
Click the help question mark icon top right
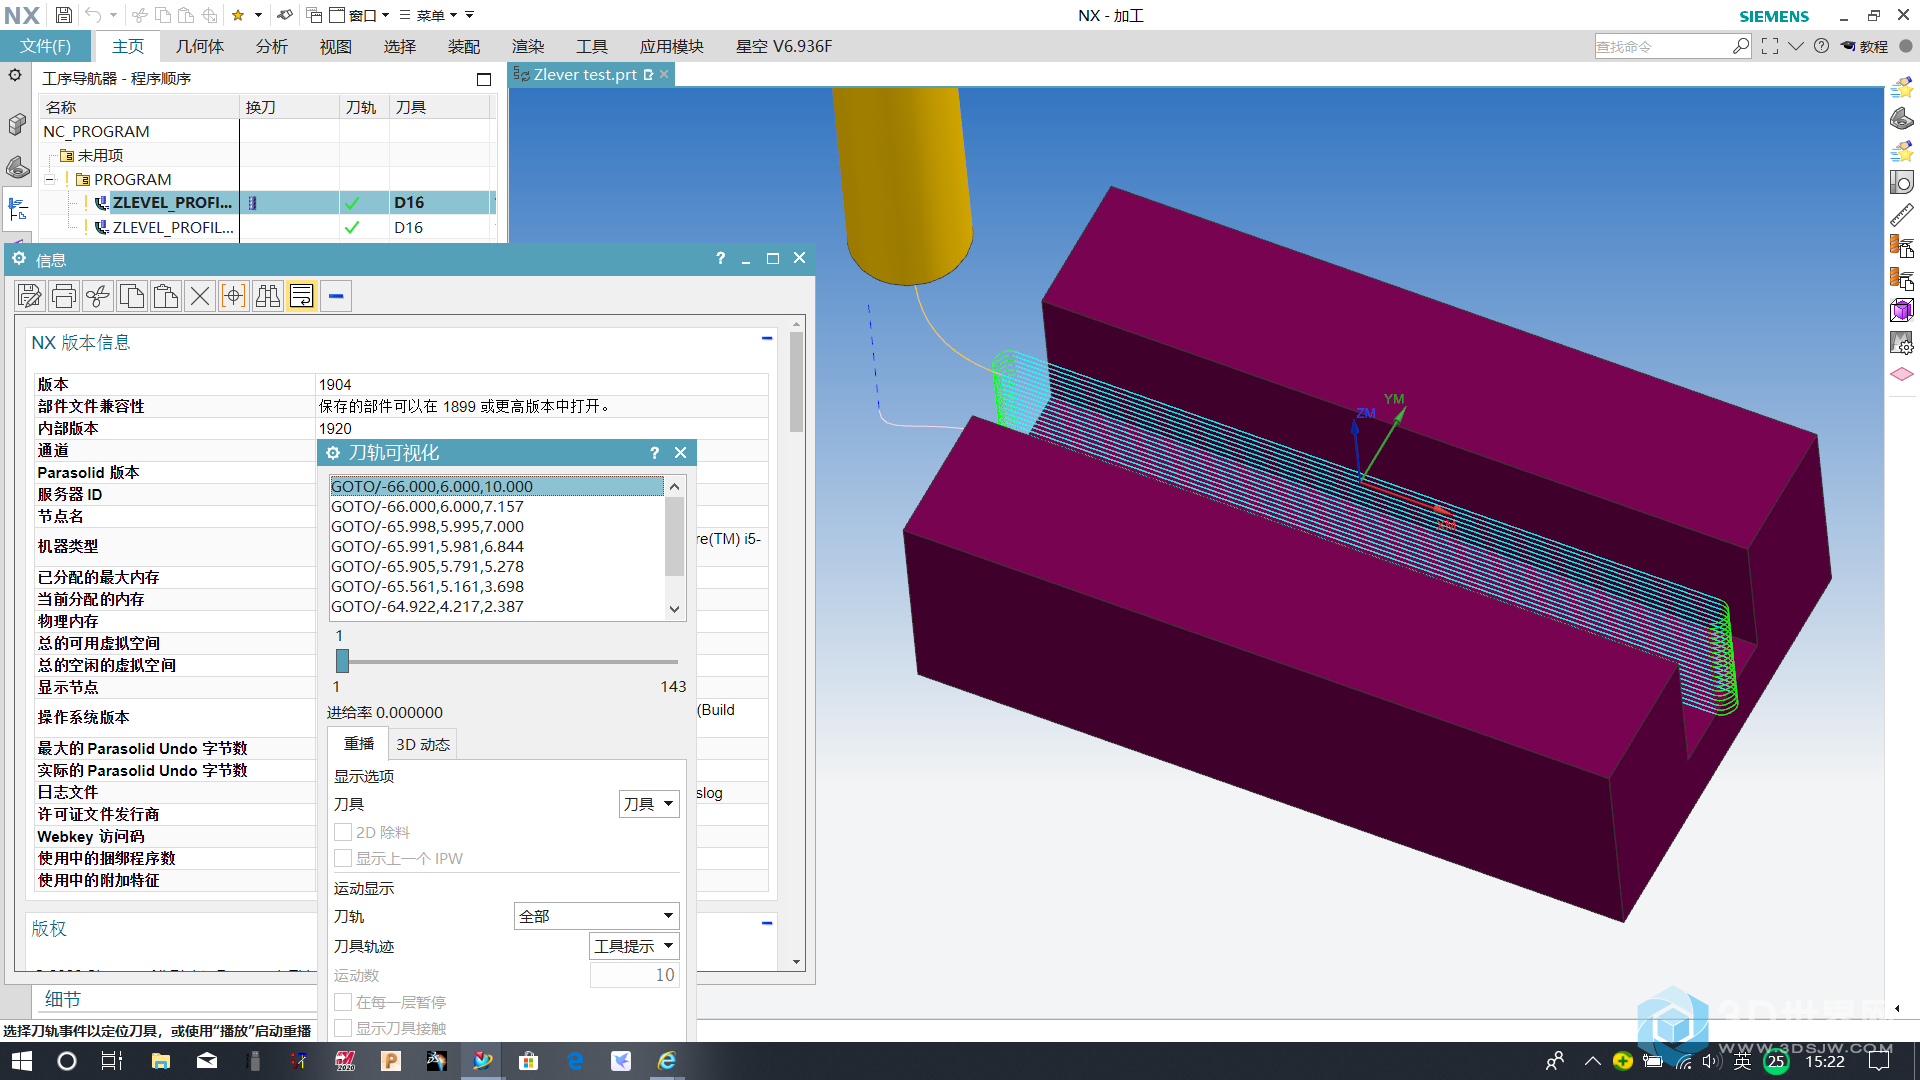tap(1822, 46)
